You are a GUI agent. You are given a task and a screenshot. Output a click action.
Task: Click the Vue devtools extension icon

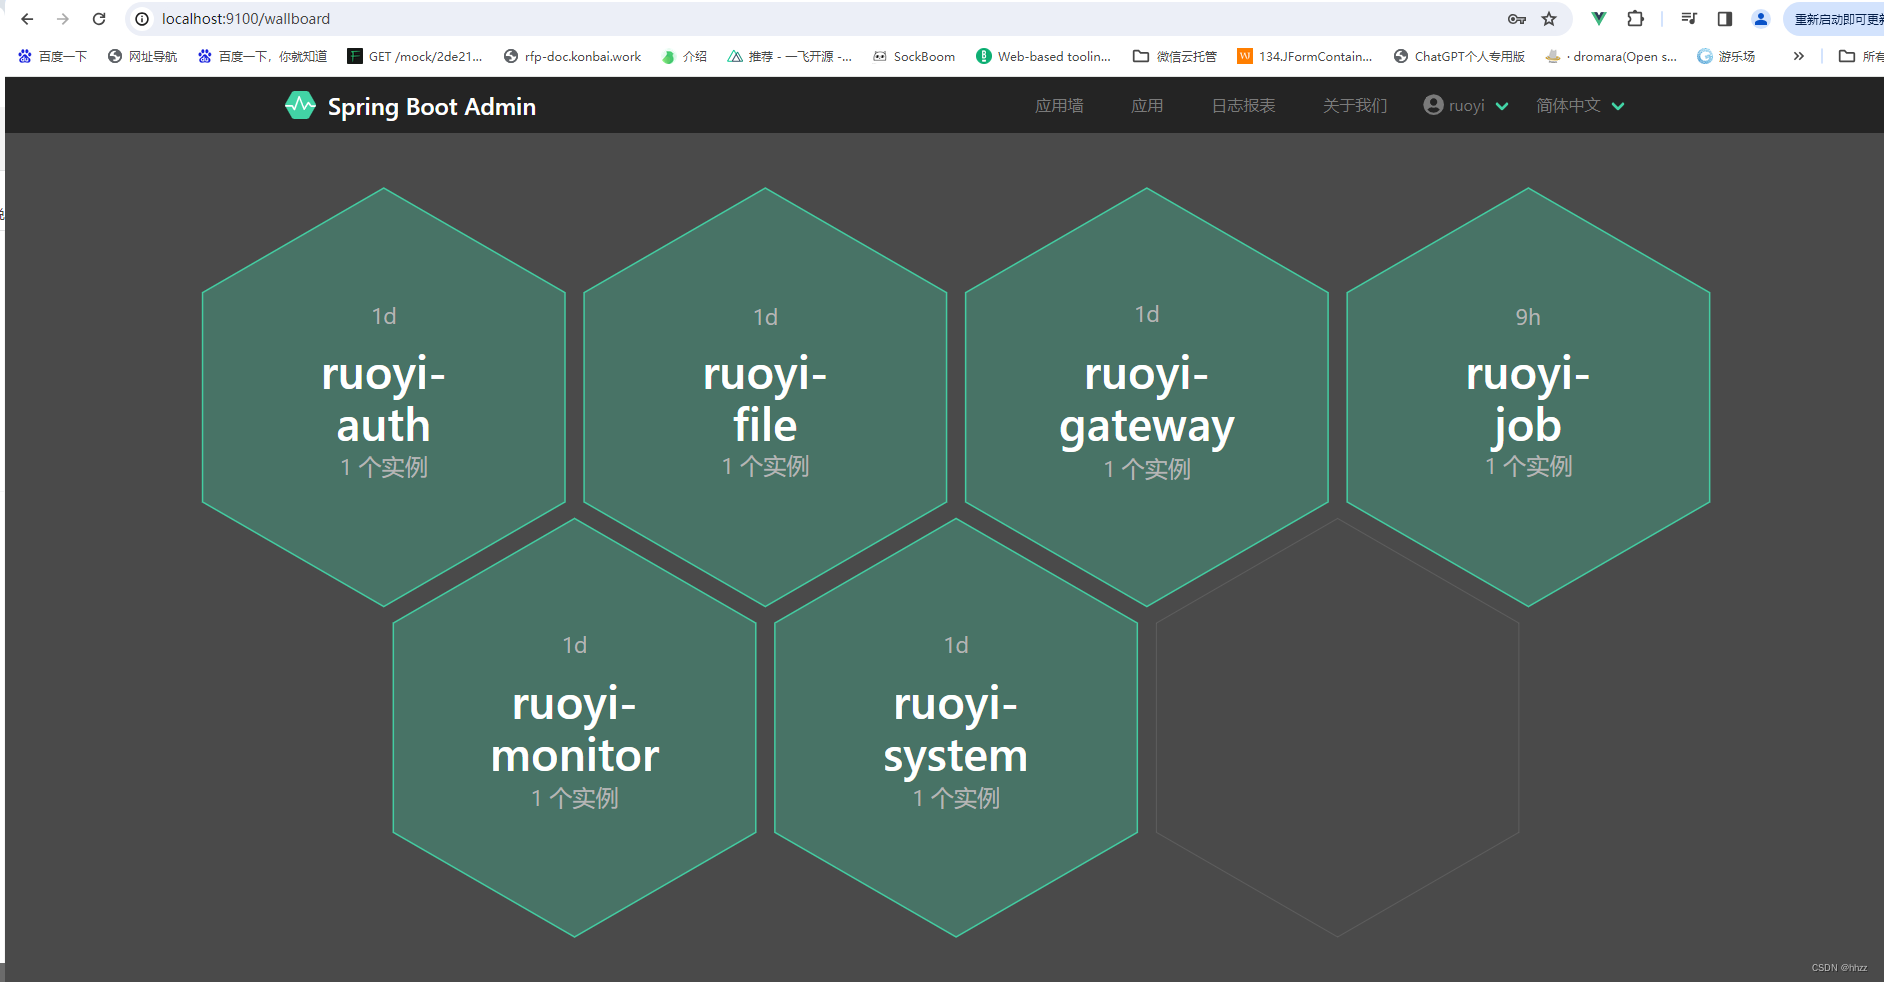point(1599,18)
